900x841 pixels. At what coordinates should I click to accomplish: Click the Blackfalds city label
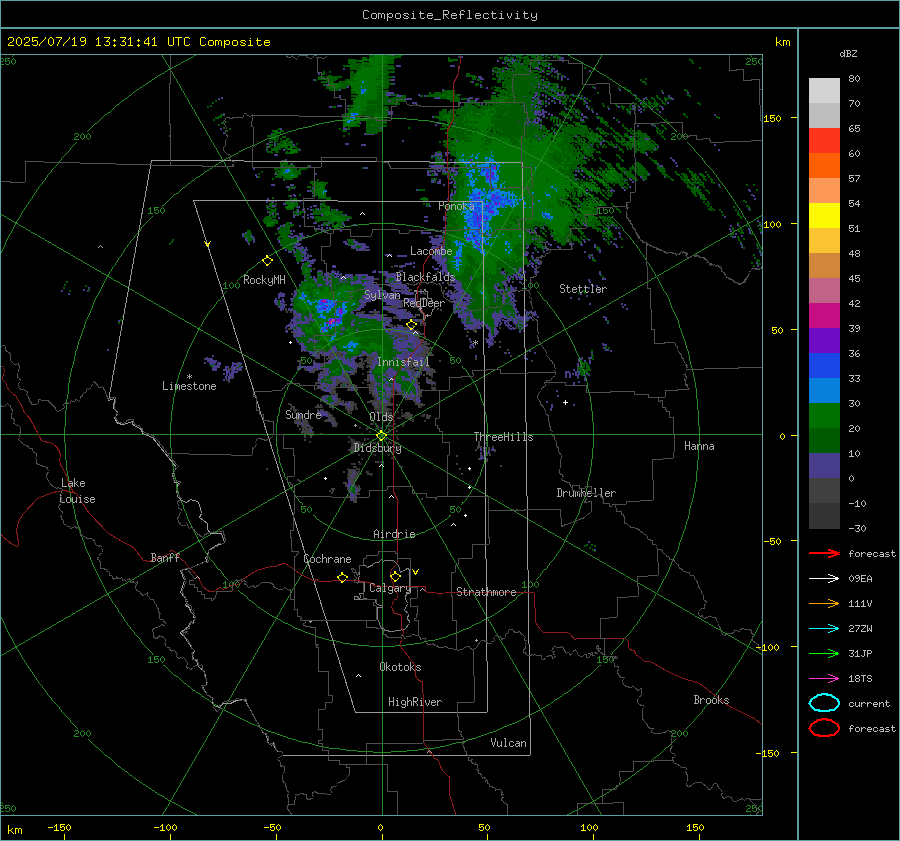click(425, 277)
